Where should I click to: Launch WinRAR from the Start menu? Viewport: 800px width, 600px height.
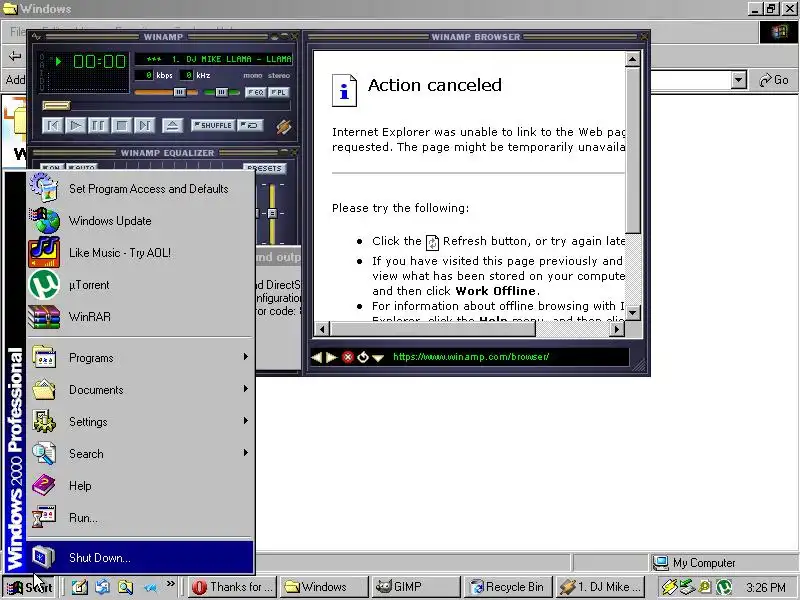pos(140,316)
